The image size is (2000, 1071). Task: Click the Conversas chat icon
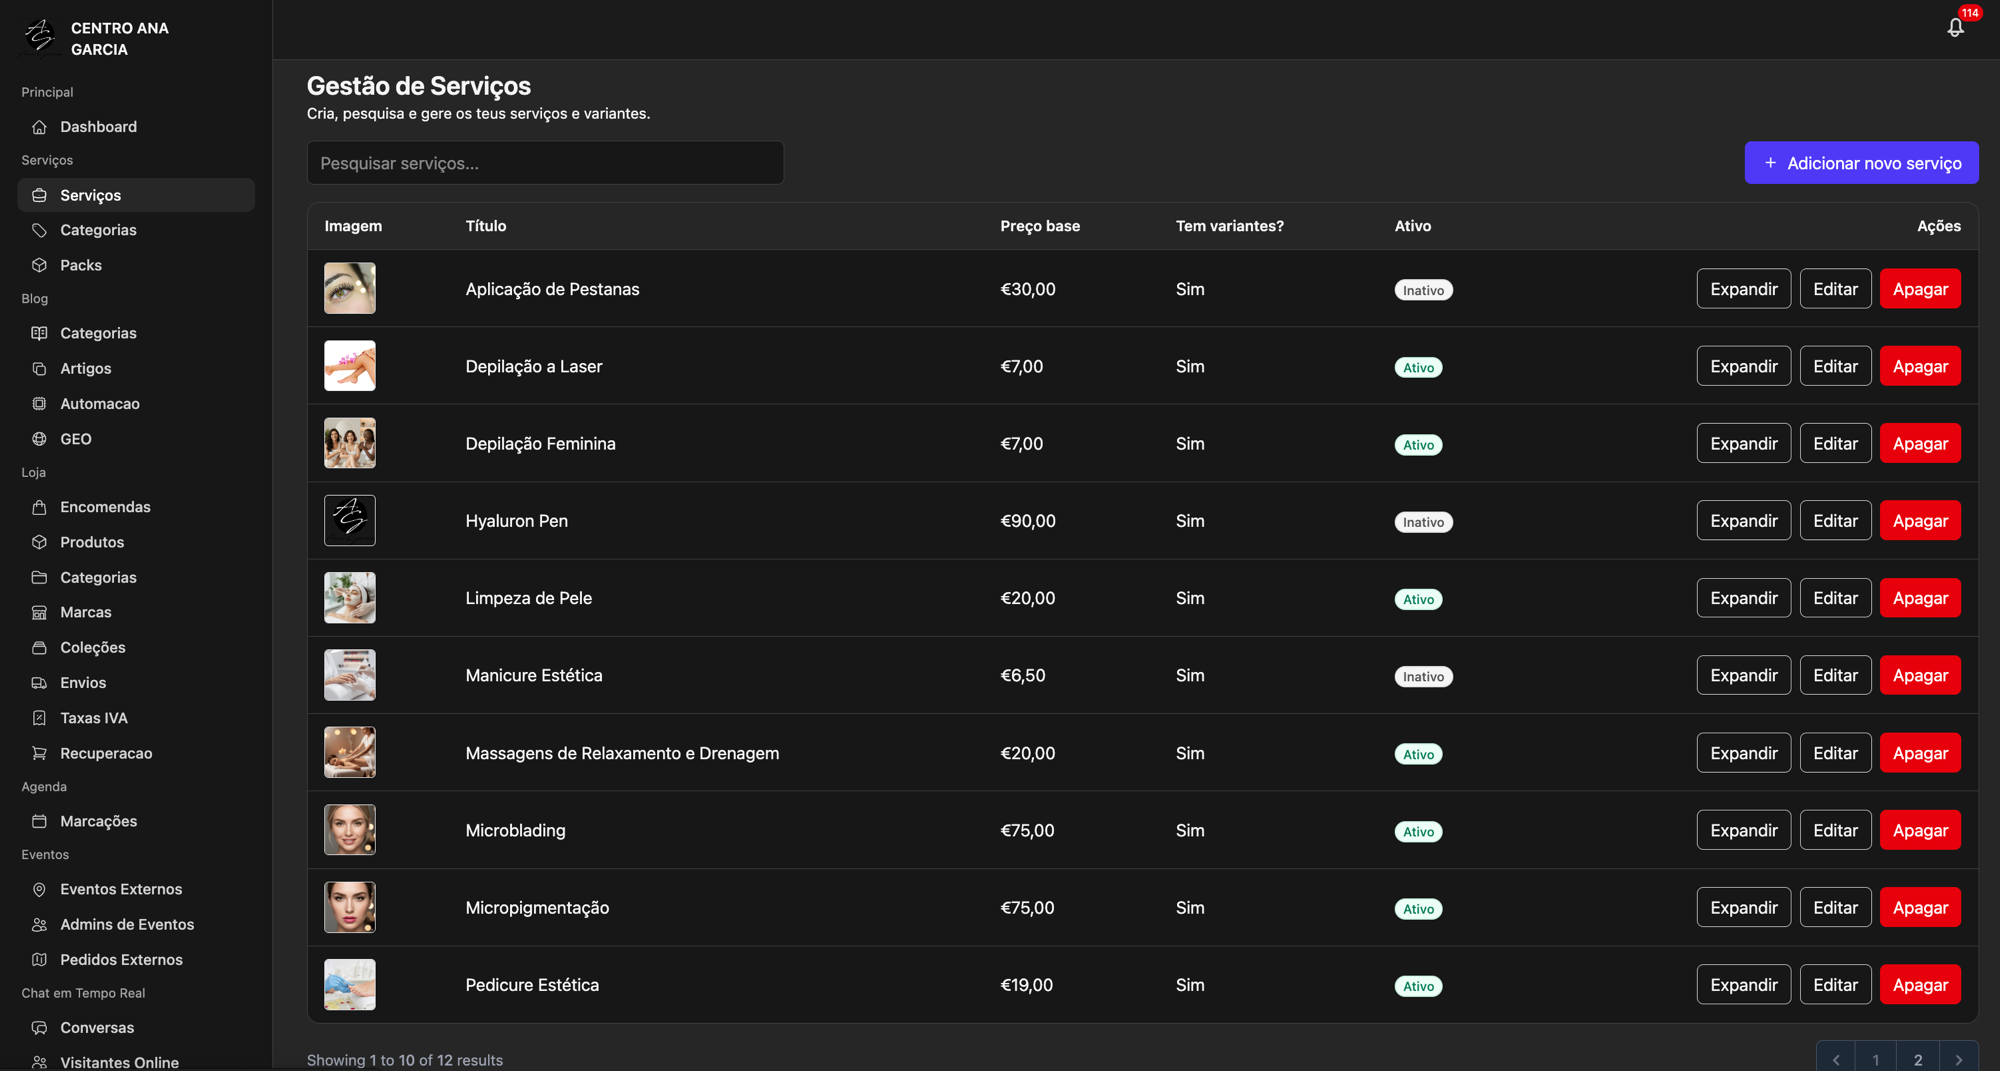(39, 1027)
